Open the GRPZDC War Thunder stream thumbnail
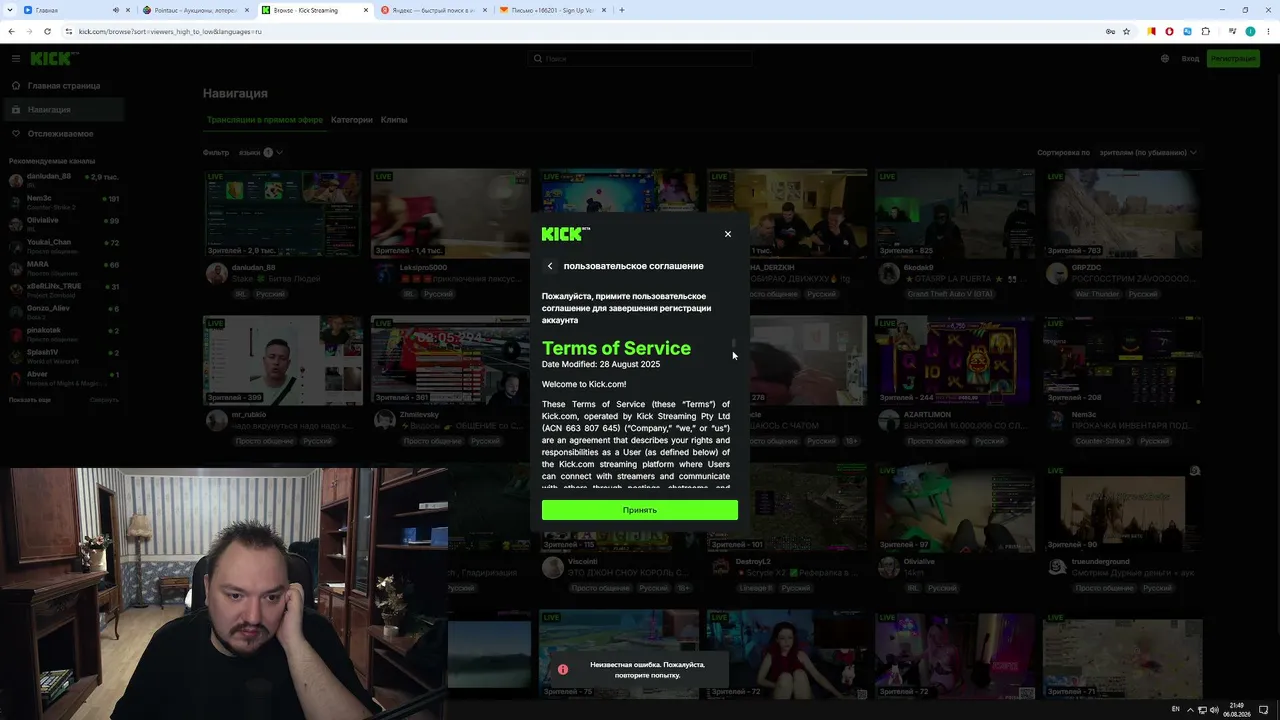 (x=1123, y=213)
